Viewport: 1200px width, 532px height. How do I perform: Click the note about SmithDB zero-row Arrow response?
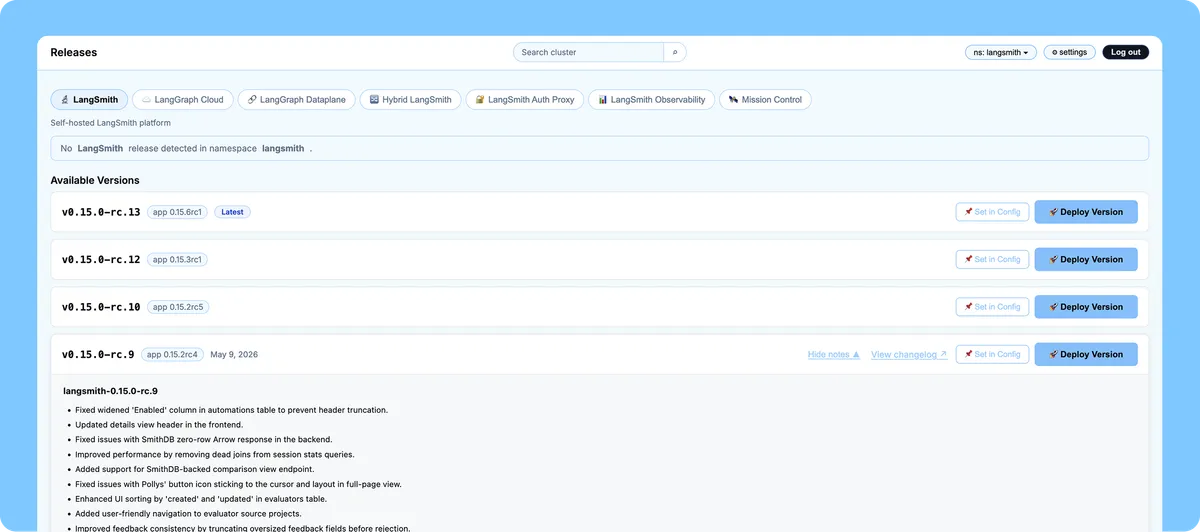click(x=203, y=439)
